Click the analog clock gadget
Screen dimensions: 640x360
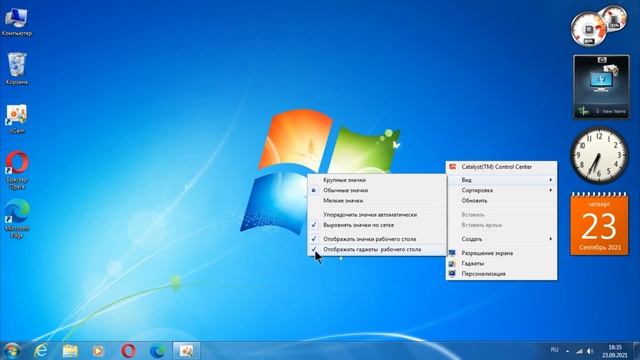tap(599, 156)
